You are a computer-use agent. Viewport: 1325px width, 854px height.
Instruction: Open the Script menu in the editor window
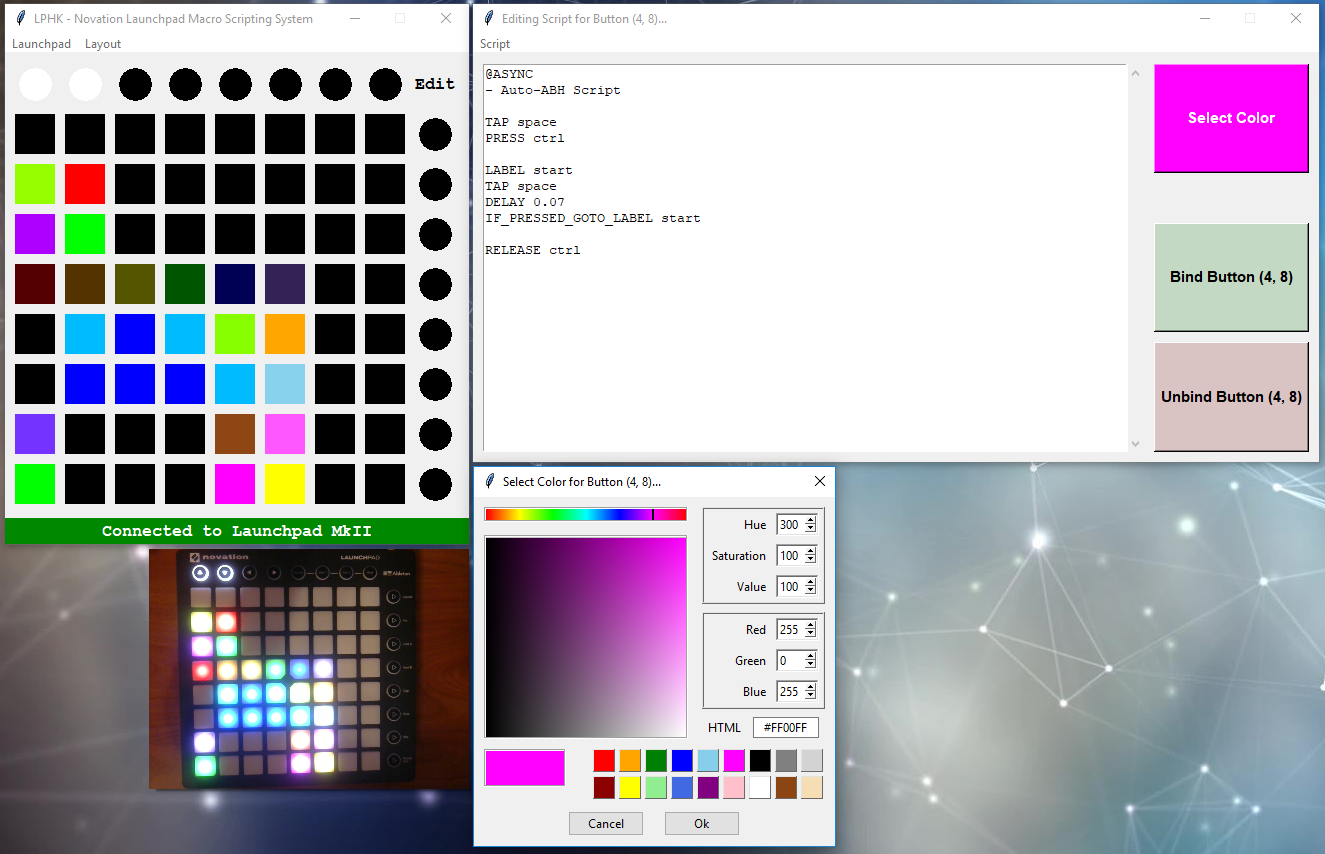tap(495, 43)
